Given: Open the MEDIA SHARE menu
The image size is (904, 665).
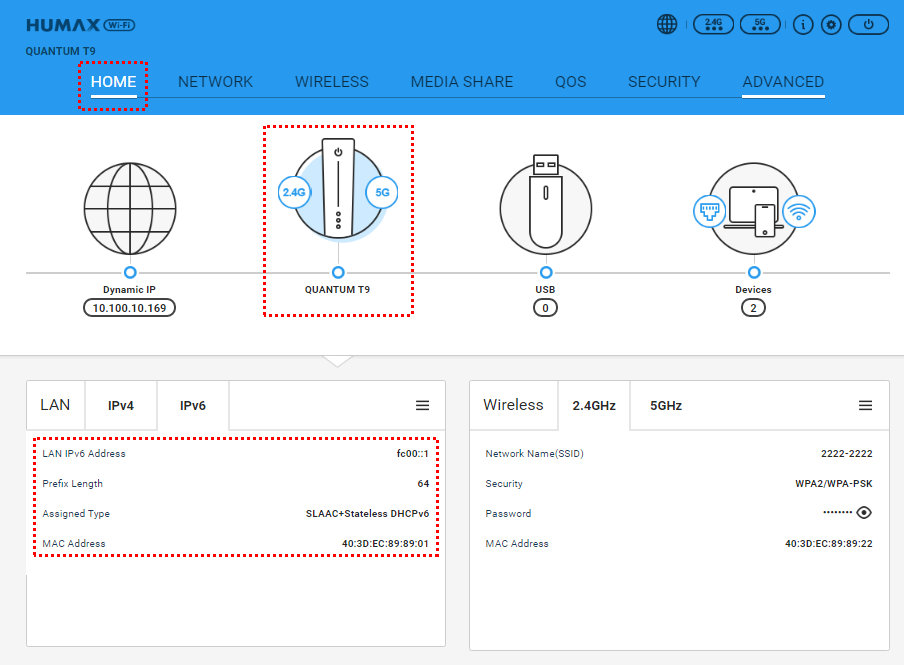Looking at the screenshot, I should (462, 82).
